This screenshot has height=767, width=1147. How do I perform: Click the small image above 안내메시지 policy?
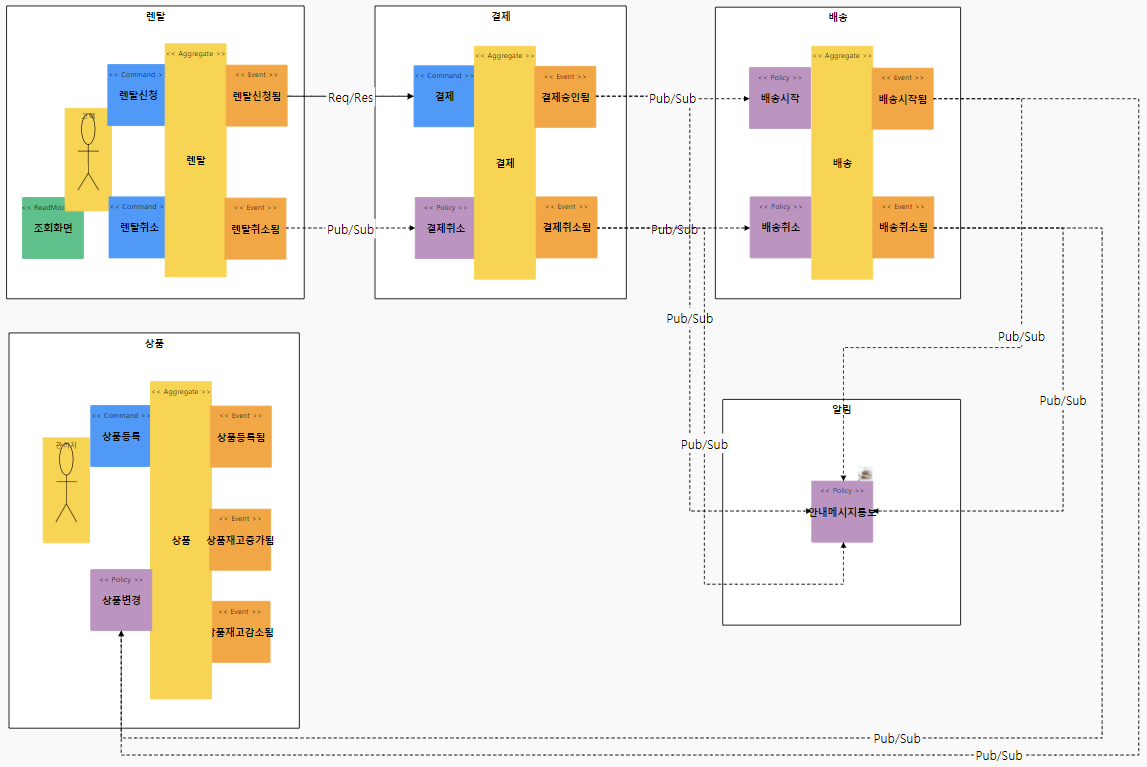[865, 474]
